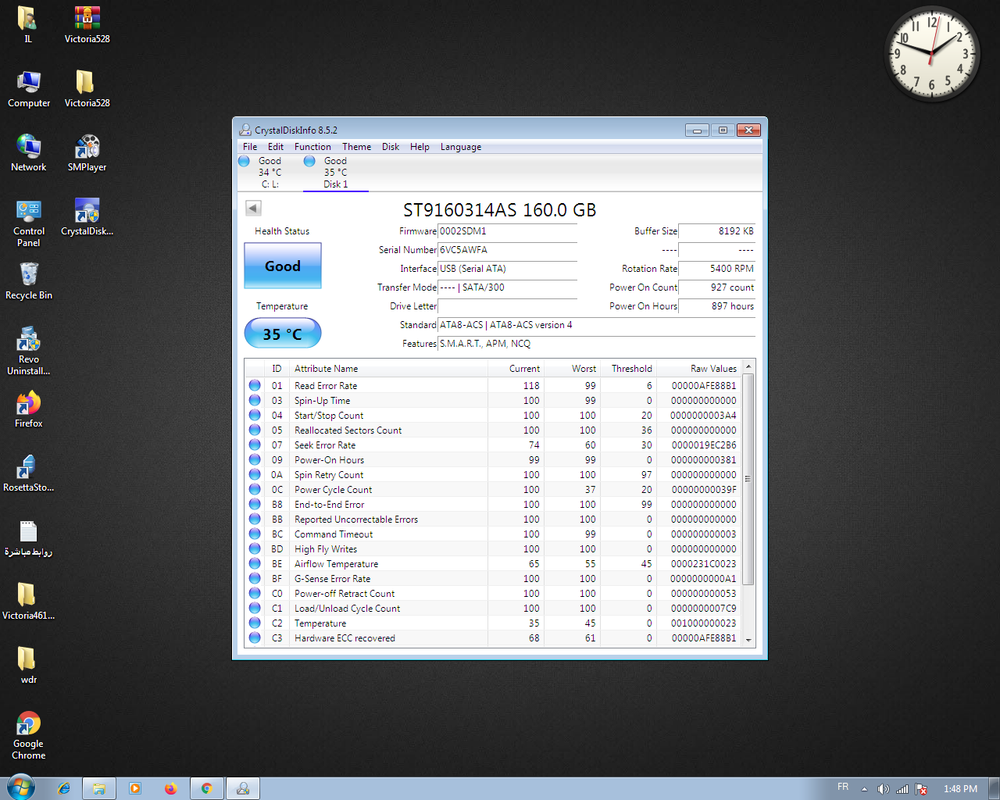Open the Firefox desktop shortcut
Viewport: 1000px width, 800px height.
[x=29, y=410]
